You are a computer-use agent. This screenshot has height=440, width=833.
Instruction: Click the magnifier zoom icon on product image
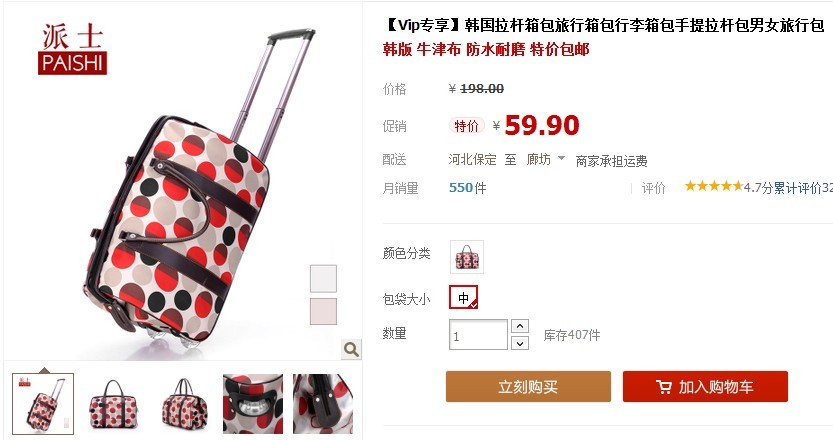click(x=351, y=349)
